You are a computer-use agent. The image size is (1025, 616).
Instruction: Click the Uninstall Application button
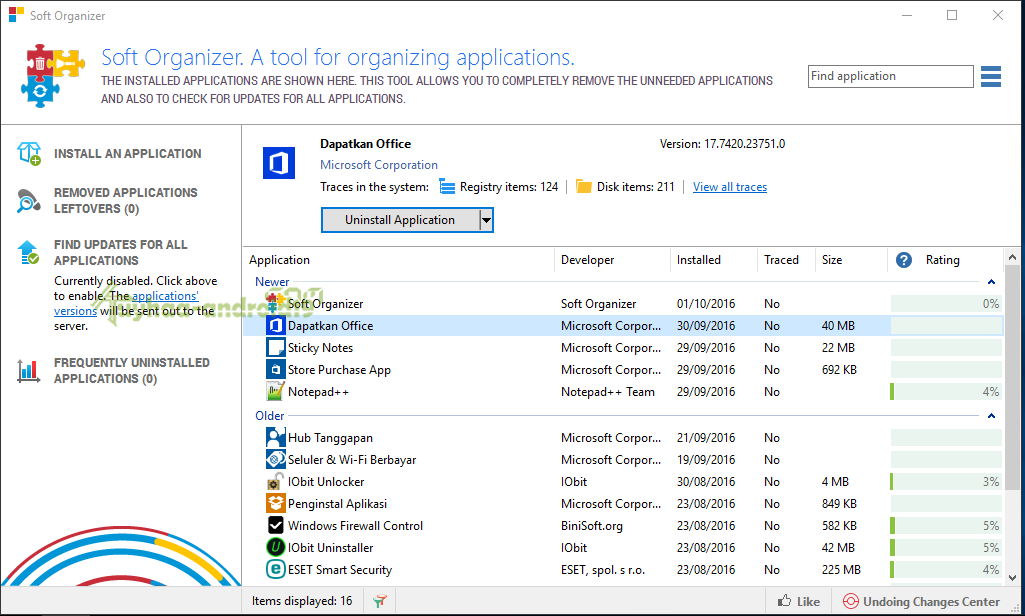400,220
